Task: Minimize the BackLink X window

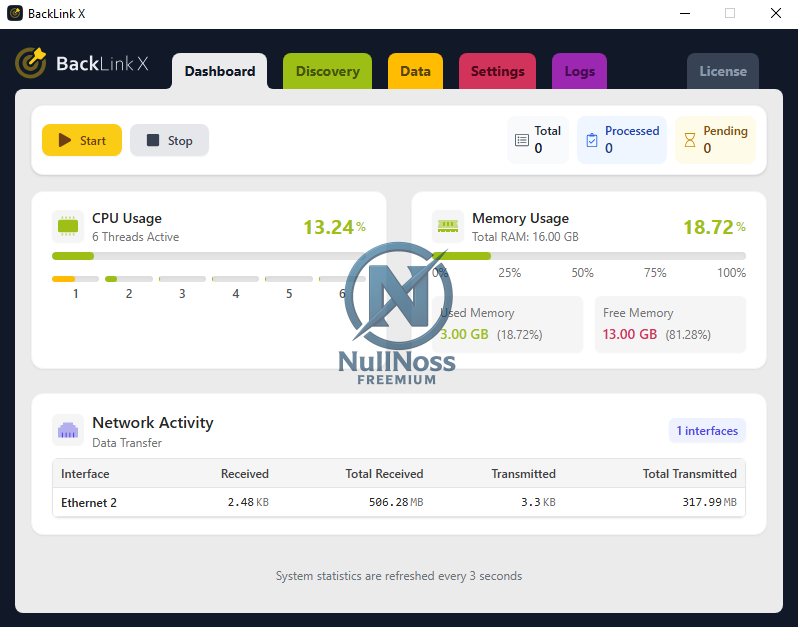Action: coord(685,13)
